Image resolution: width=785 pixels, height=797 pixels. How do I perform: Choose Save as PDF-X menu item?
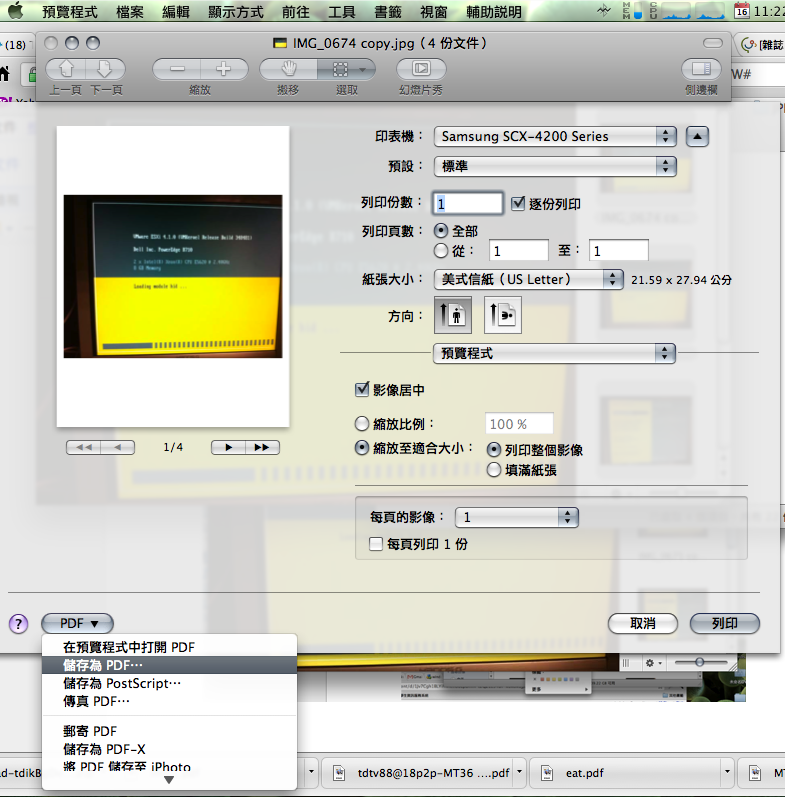[x=169, y=749]
